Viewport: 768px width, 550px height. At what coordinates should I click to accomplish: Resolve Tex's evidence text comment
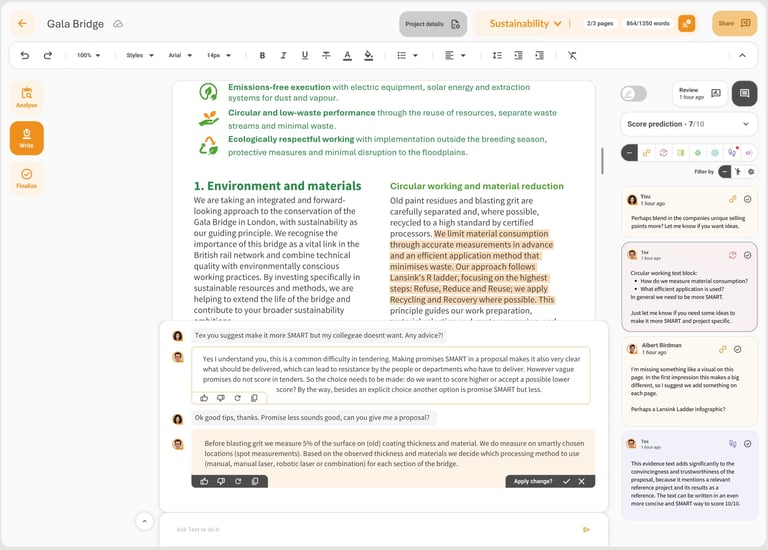point(747,444)
